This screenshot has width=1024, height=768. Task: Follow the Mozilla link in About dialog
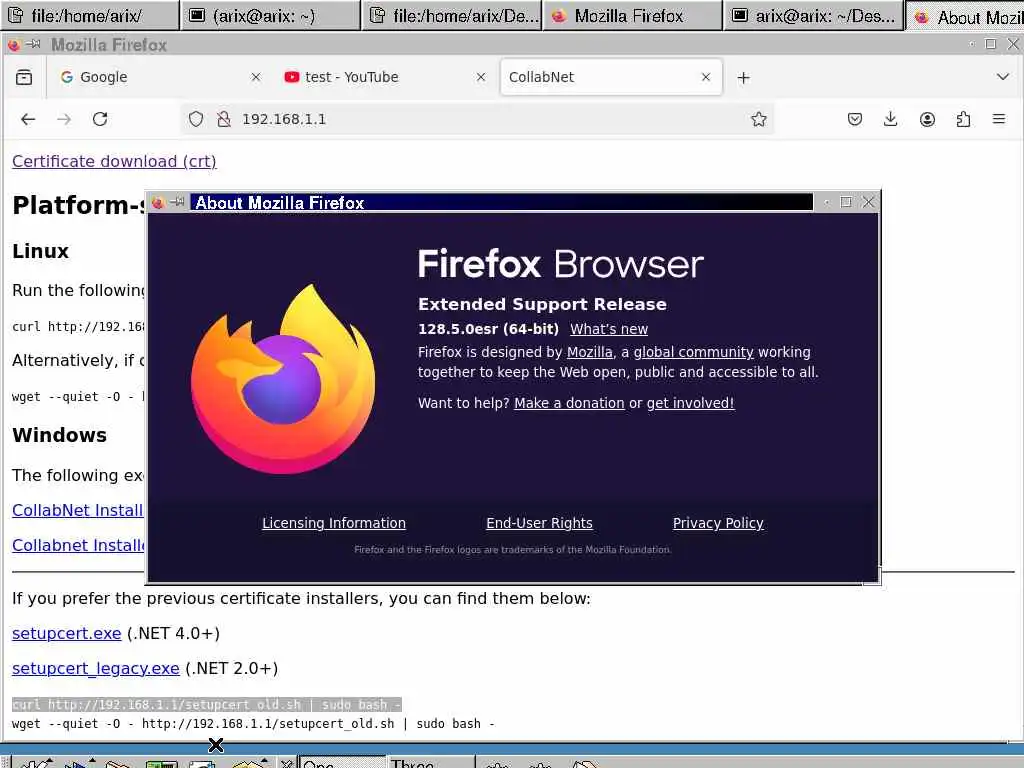click(590, 352)
